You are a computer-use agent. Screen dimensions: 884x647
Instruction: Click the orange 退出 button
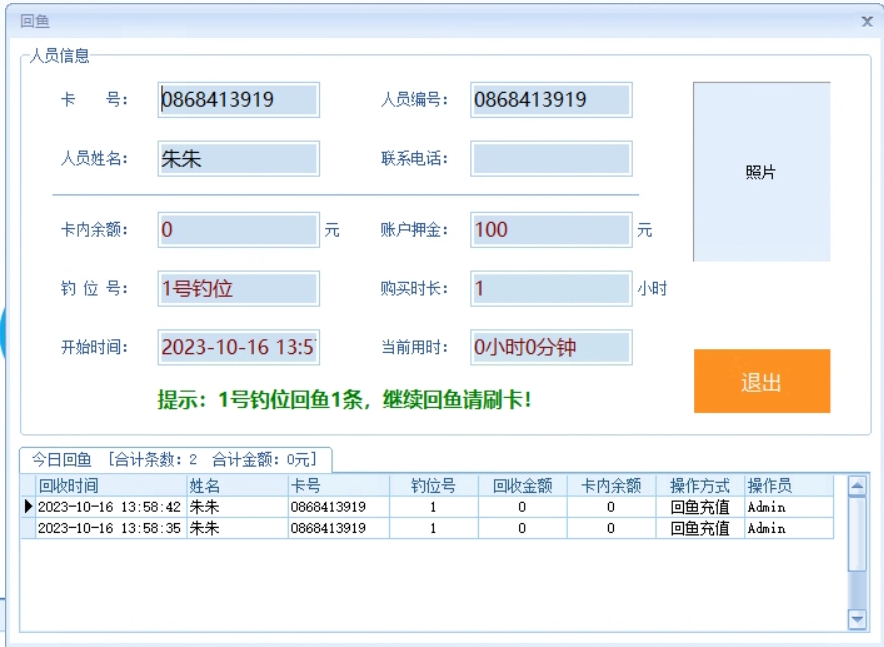click(x=761, y=381)
